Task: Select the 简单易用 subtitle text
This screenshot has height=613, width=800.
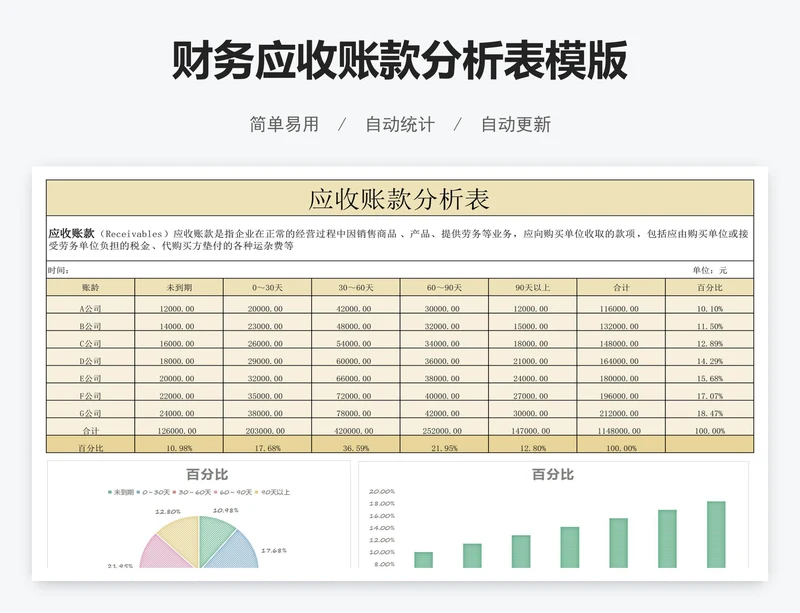Action: [284, 125]
